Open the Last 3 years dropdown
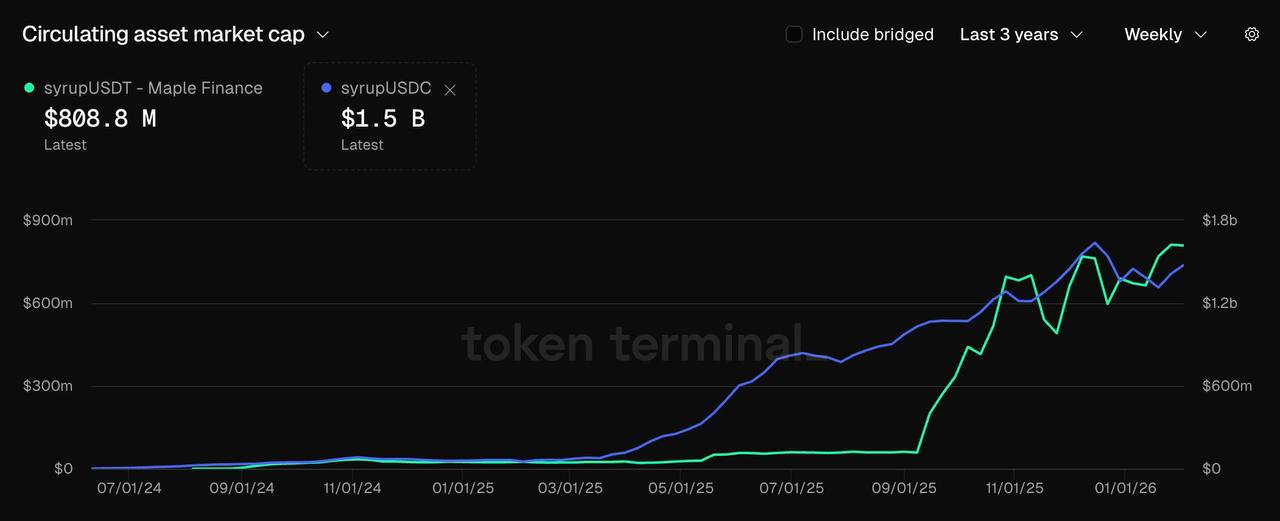 point(1020,34)
